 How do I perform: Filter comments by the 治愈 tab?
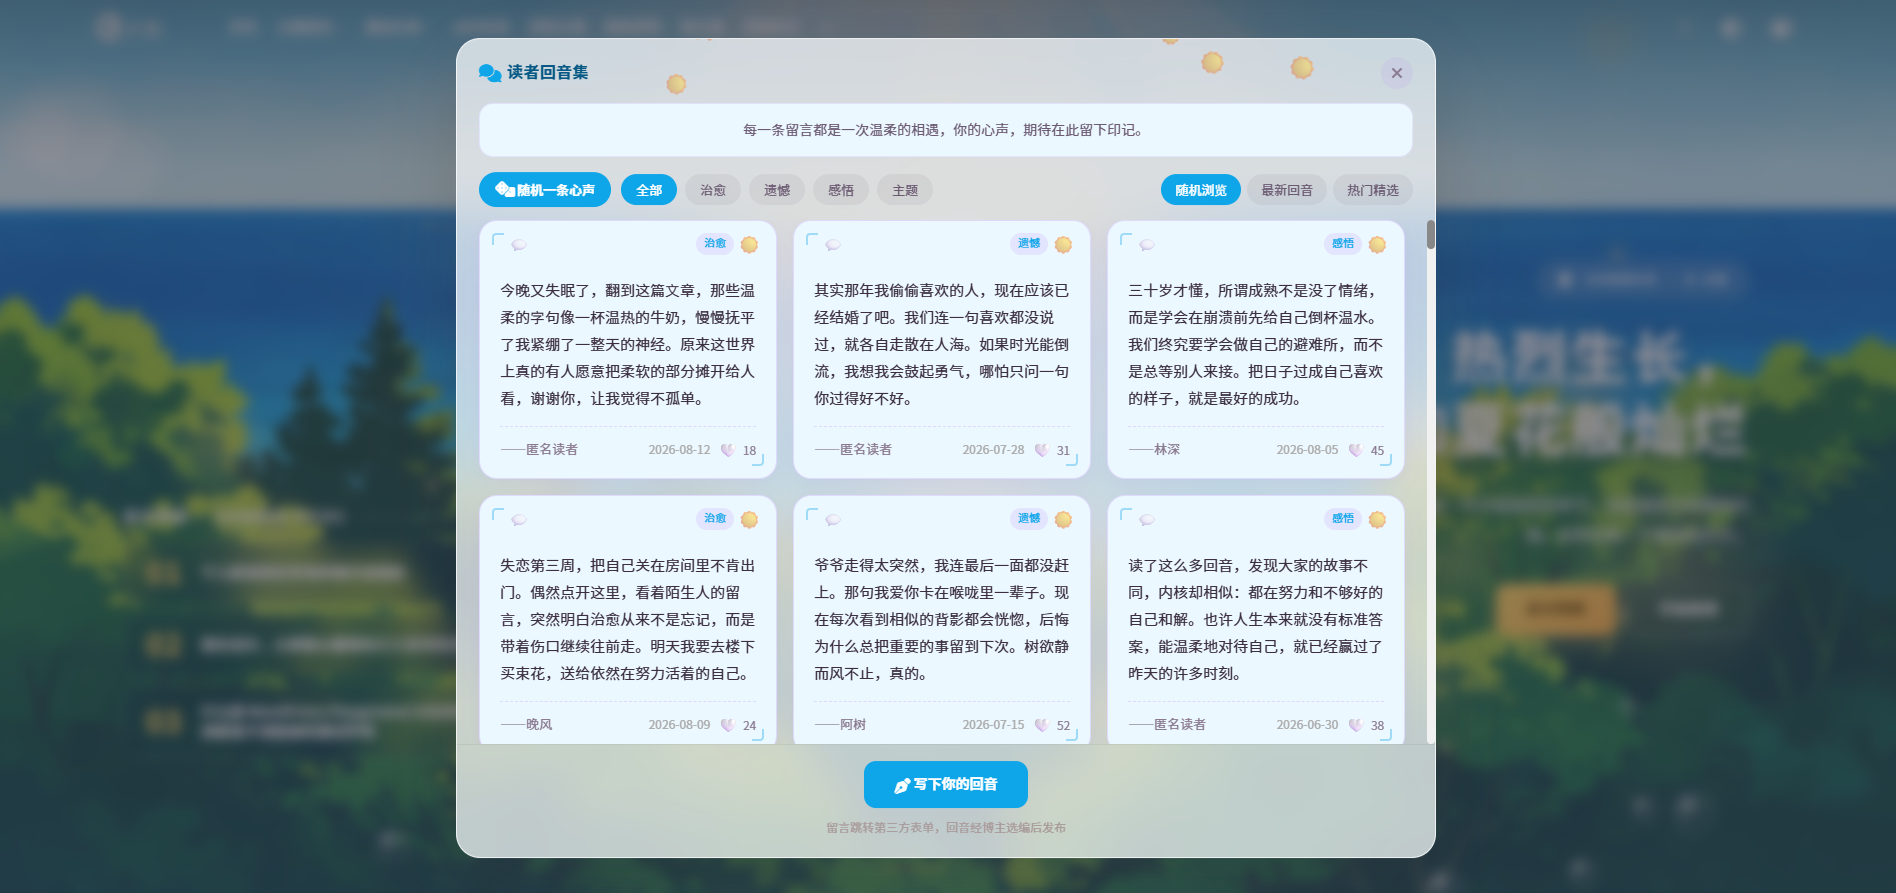(713, 190)
